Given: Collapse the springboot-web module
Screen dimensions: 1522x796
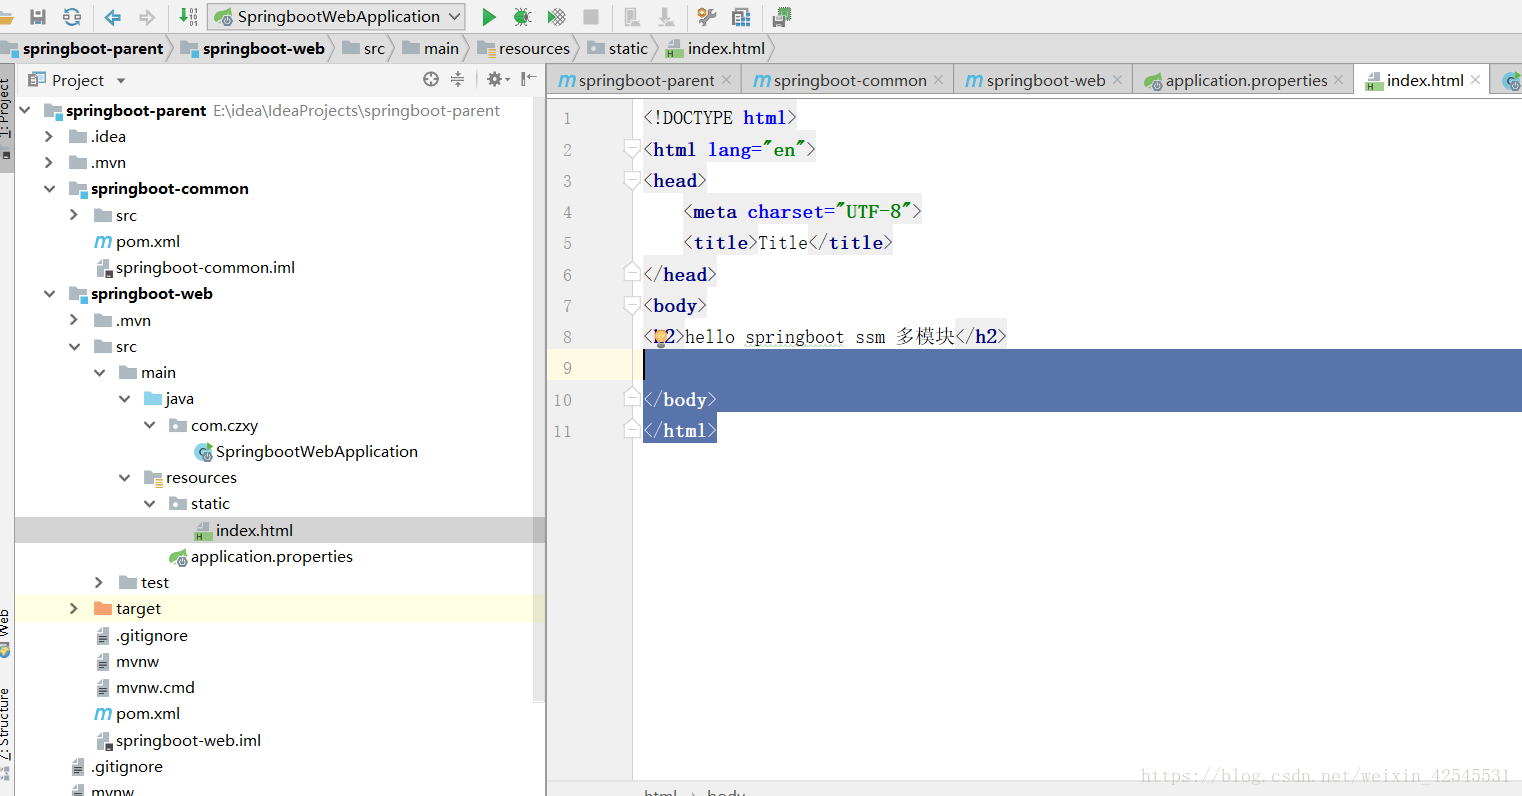Looking at the screenshot, I should tap(49, 293).
